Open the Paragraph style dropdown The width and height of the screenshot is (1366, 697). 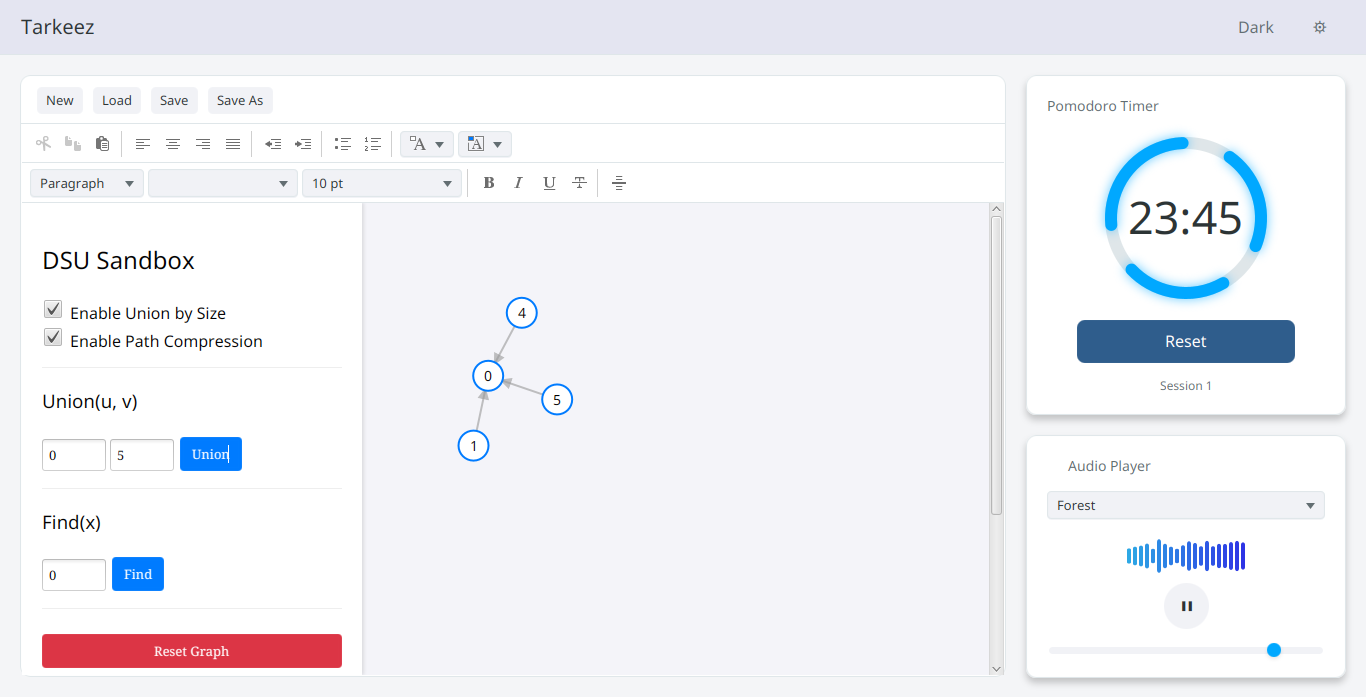pyautogui.click(x=87, y=183)
